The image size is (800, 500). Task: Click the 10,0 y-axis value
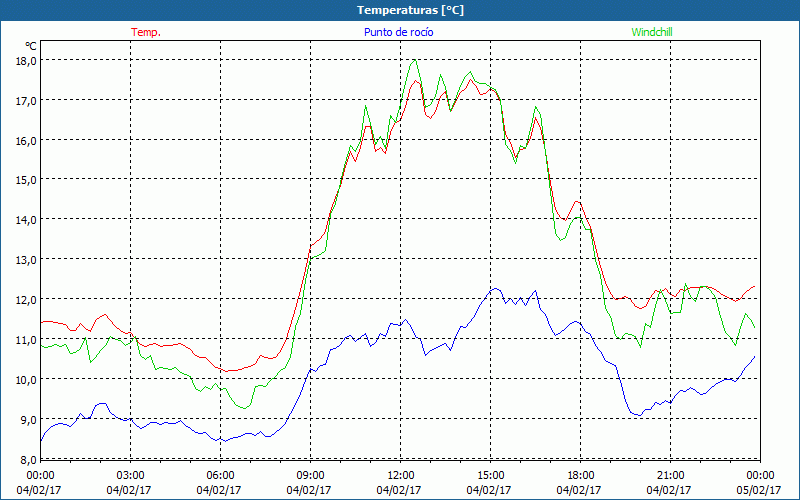coord(27,380)
